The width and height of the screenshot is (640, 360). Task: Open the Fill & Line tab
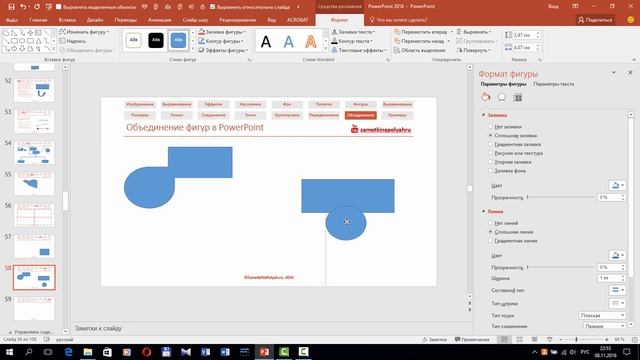[x=485, y=97]
